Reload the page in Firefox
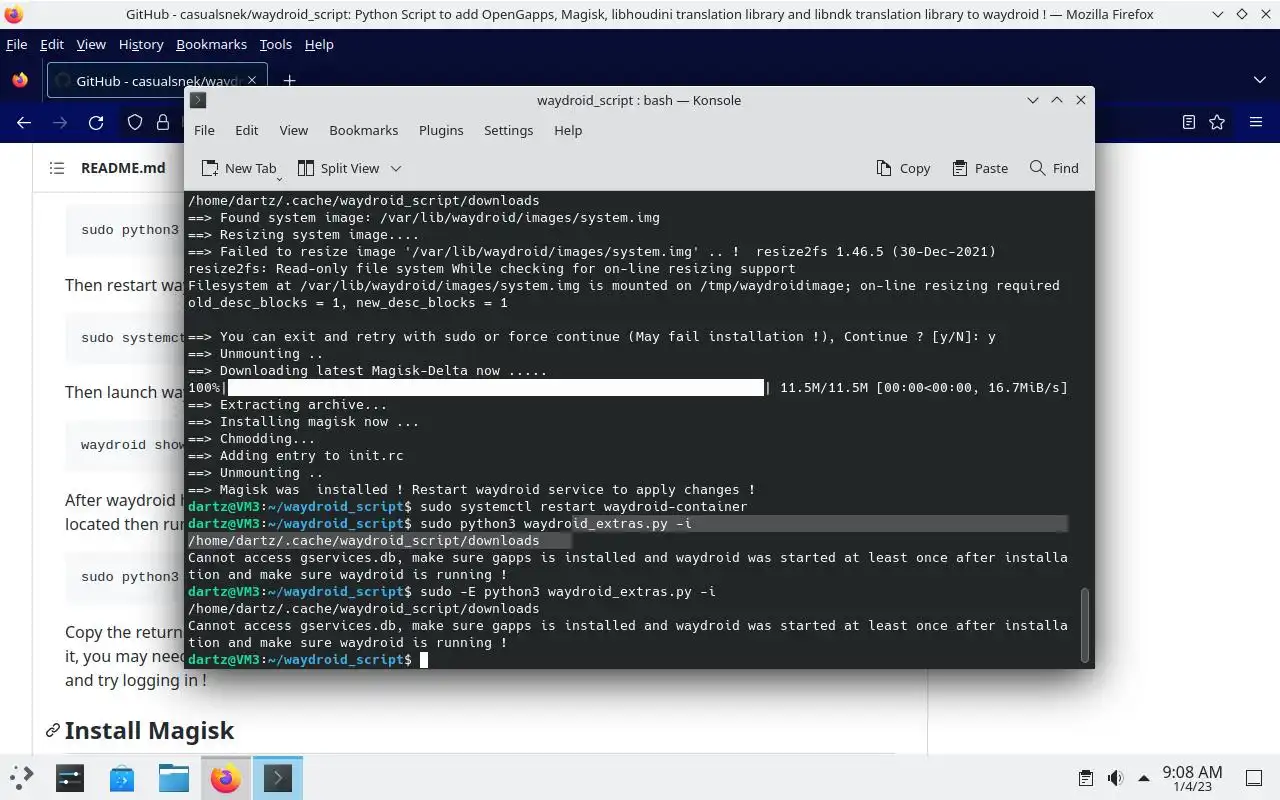The image size is (1280, 800). click(x=96, y=122)
